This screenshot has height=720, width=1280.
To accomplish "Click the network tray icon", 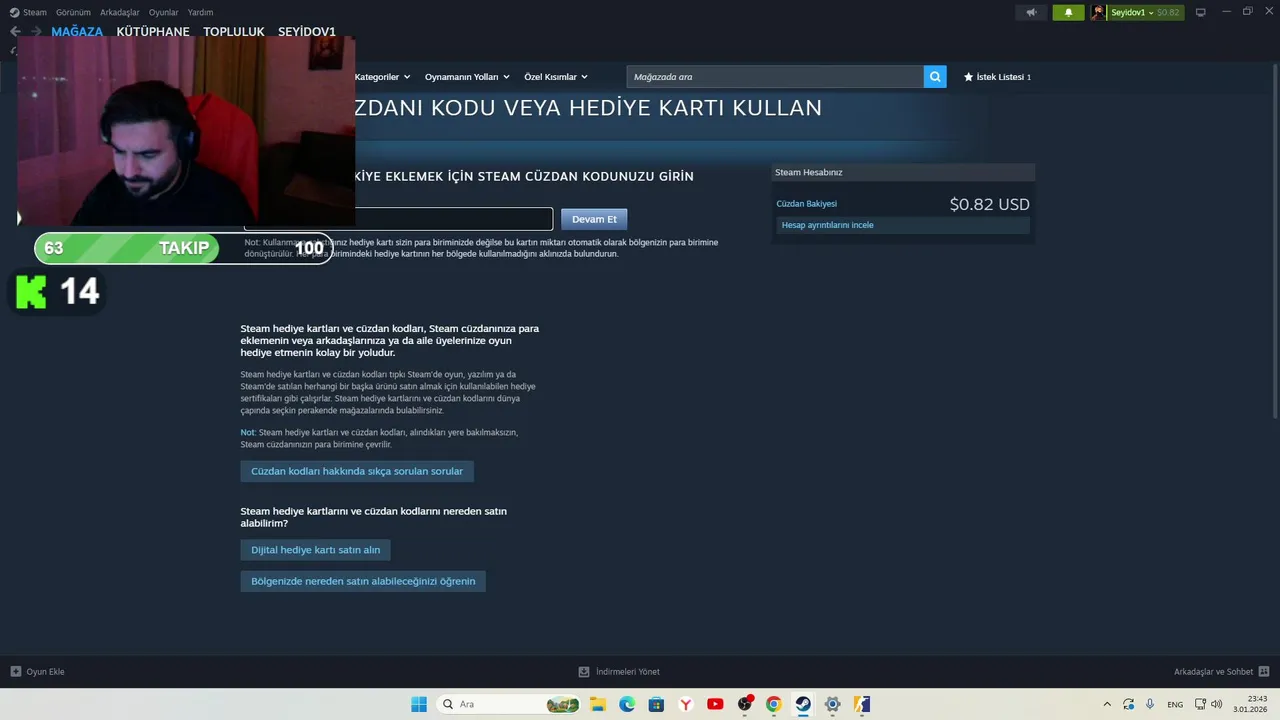I will (1201, 704).
